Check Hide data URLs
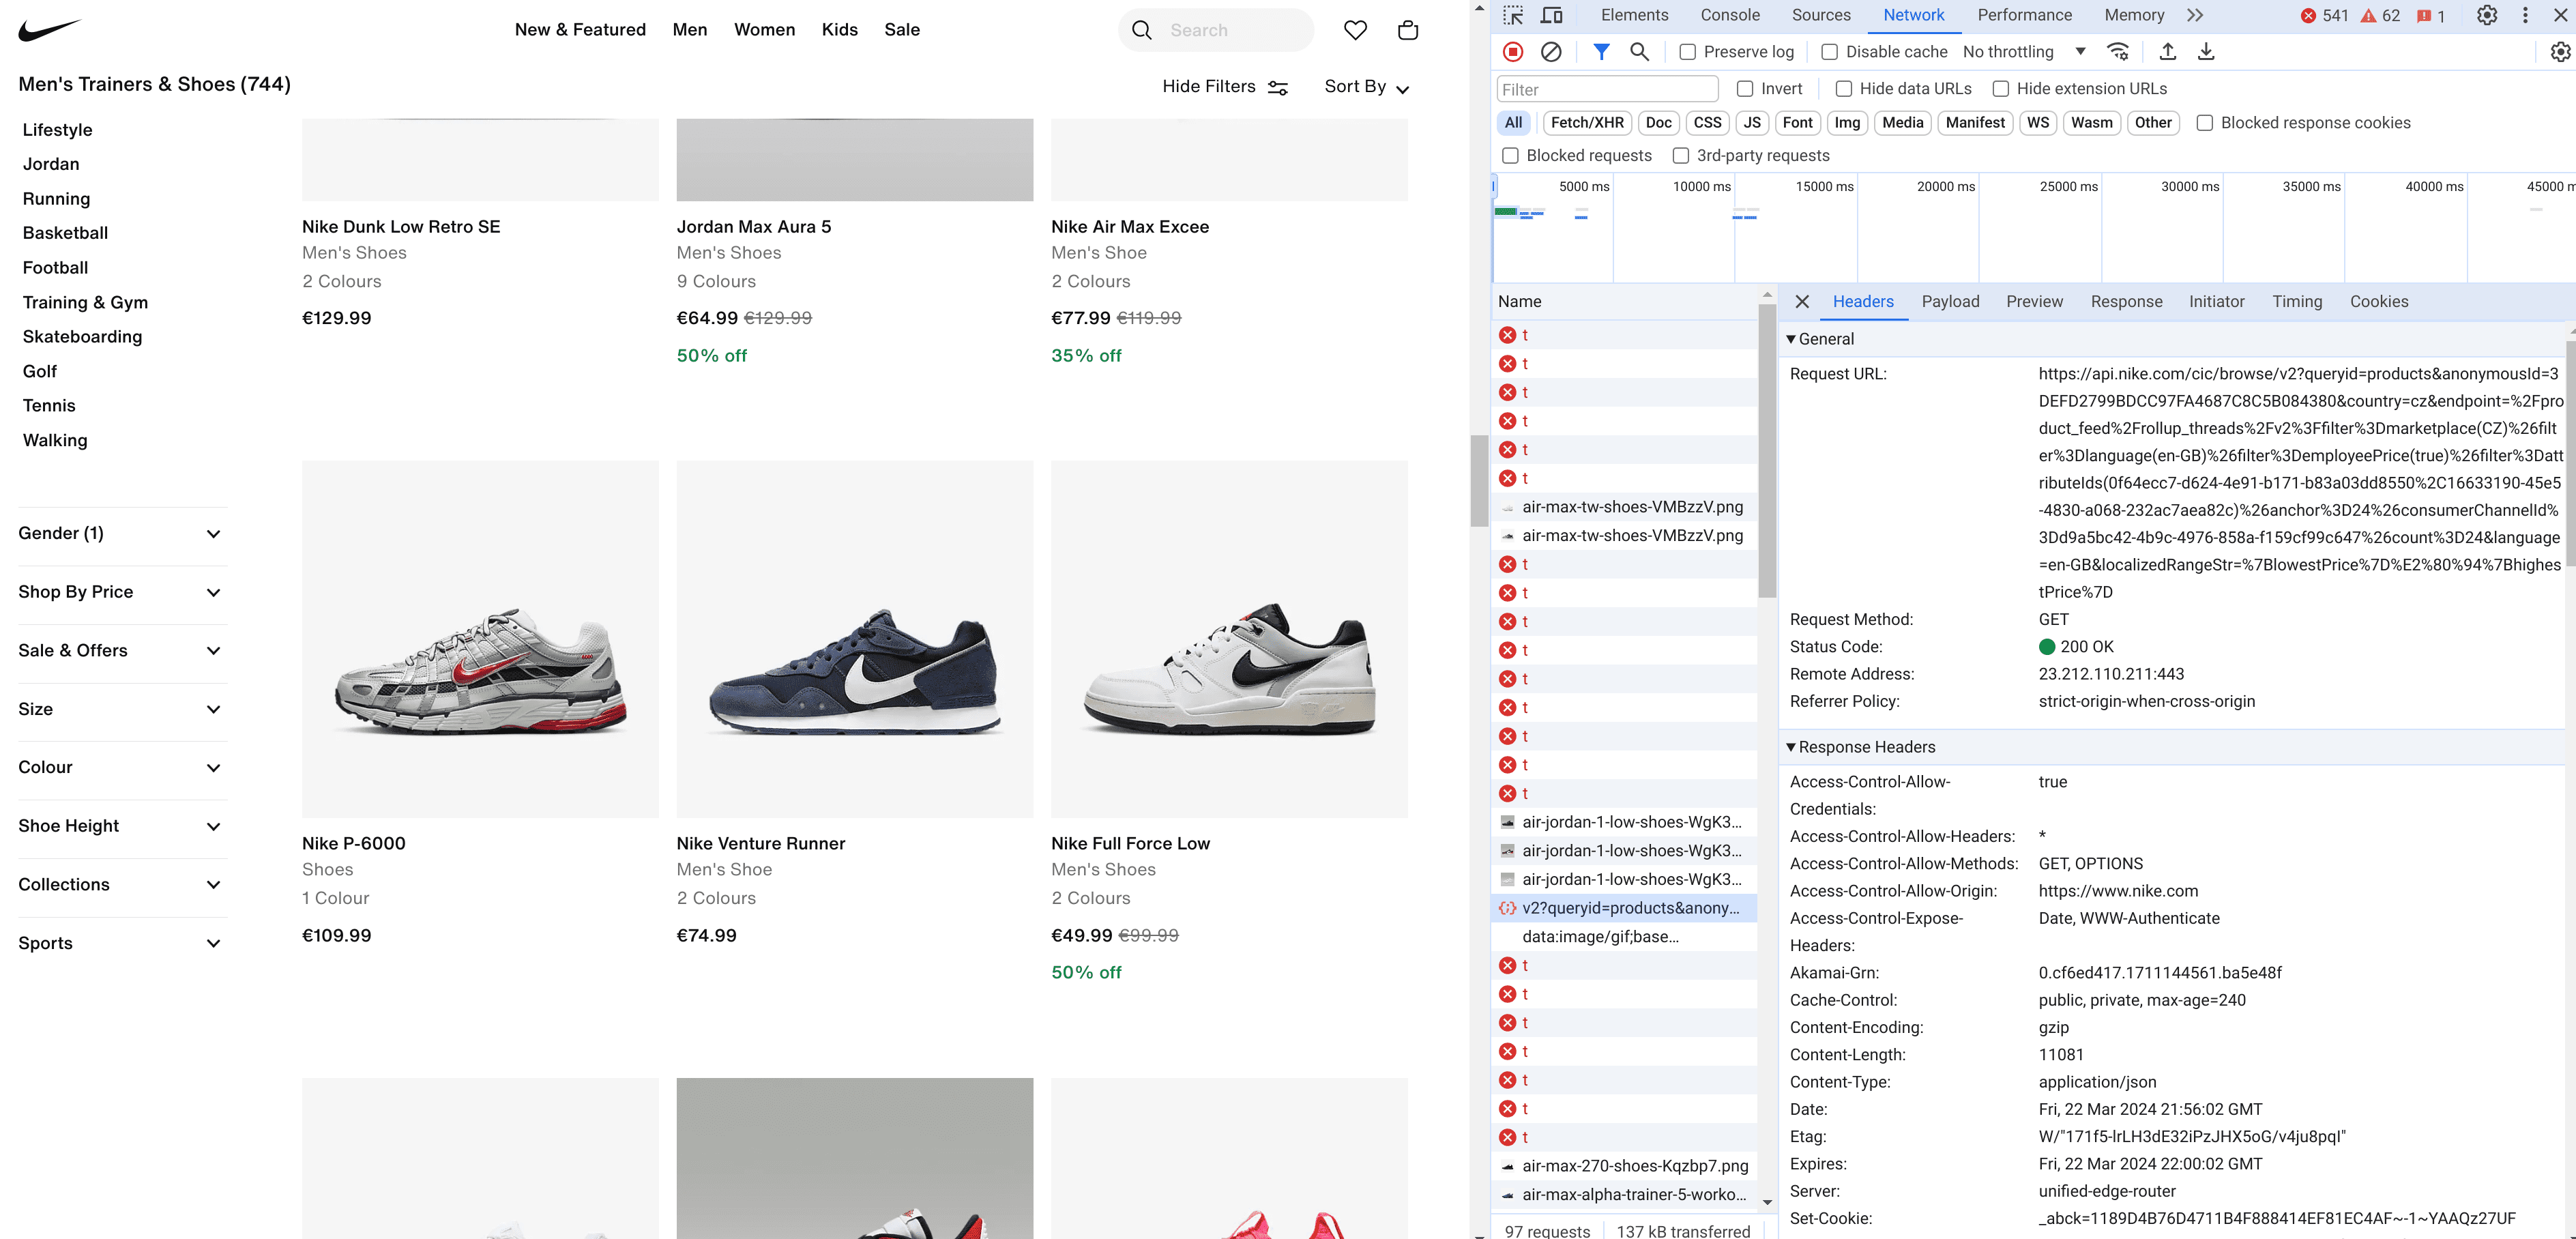 pyautogui.click(x=1844, y=89)
